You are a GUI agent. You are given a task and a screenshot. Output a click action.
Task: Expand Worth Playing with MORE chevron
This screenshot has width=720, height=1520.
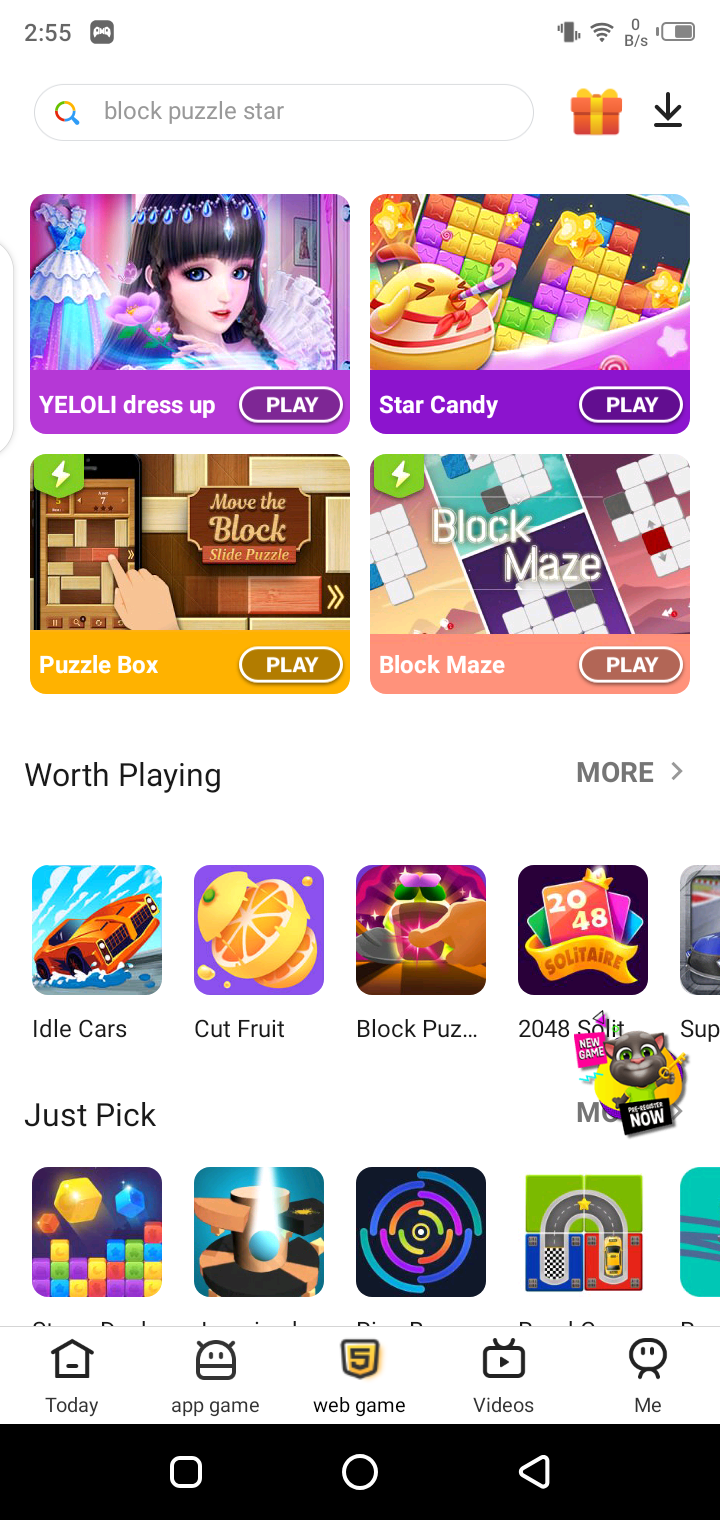pos(630,772)
